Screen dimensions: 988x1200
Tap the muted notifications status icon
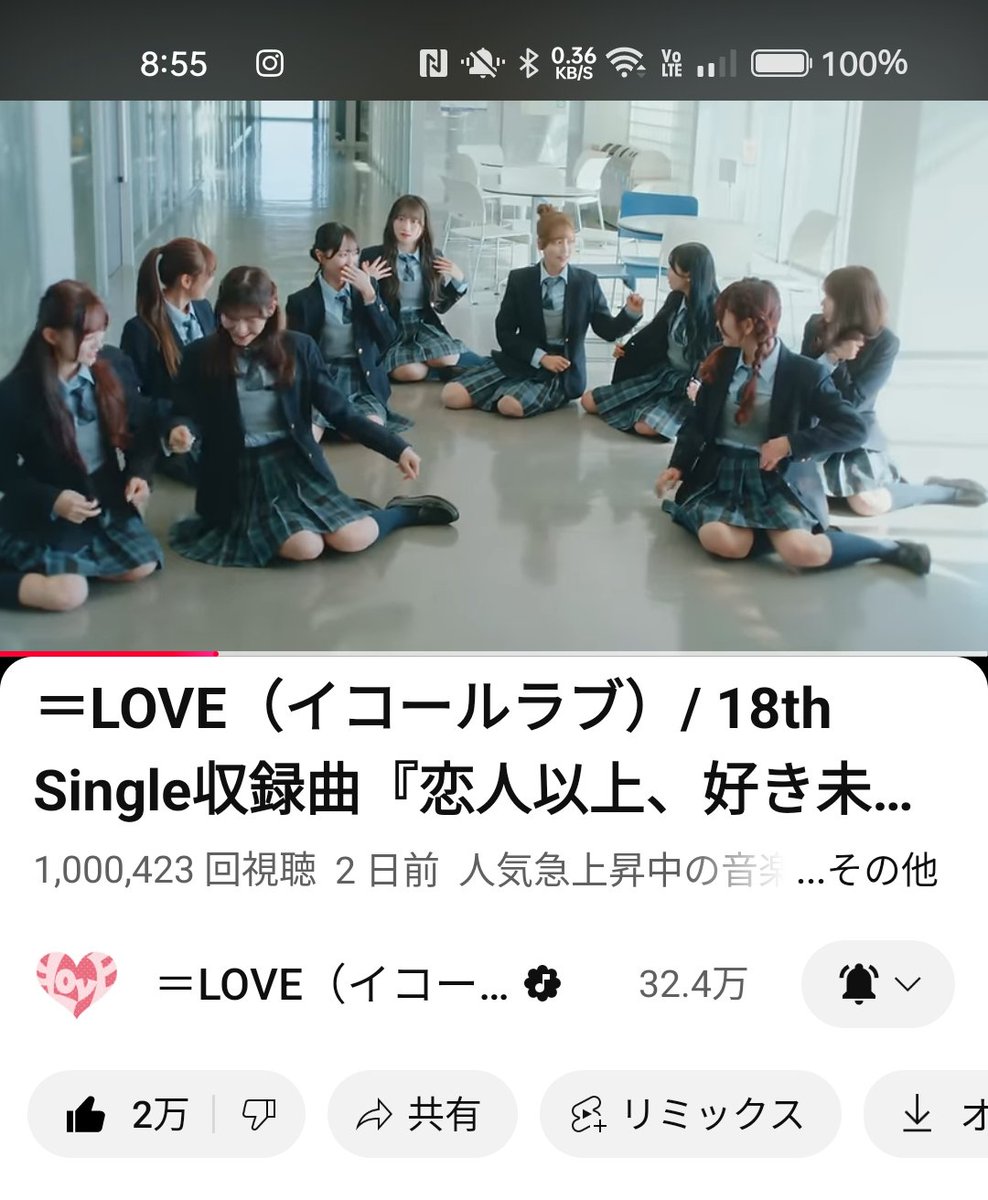coord(482,64)
